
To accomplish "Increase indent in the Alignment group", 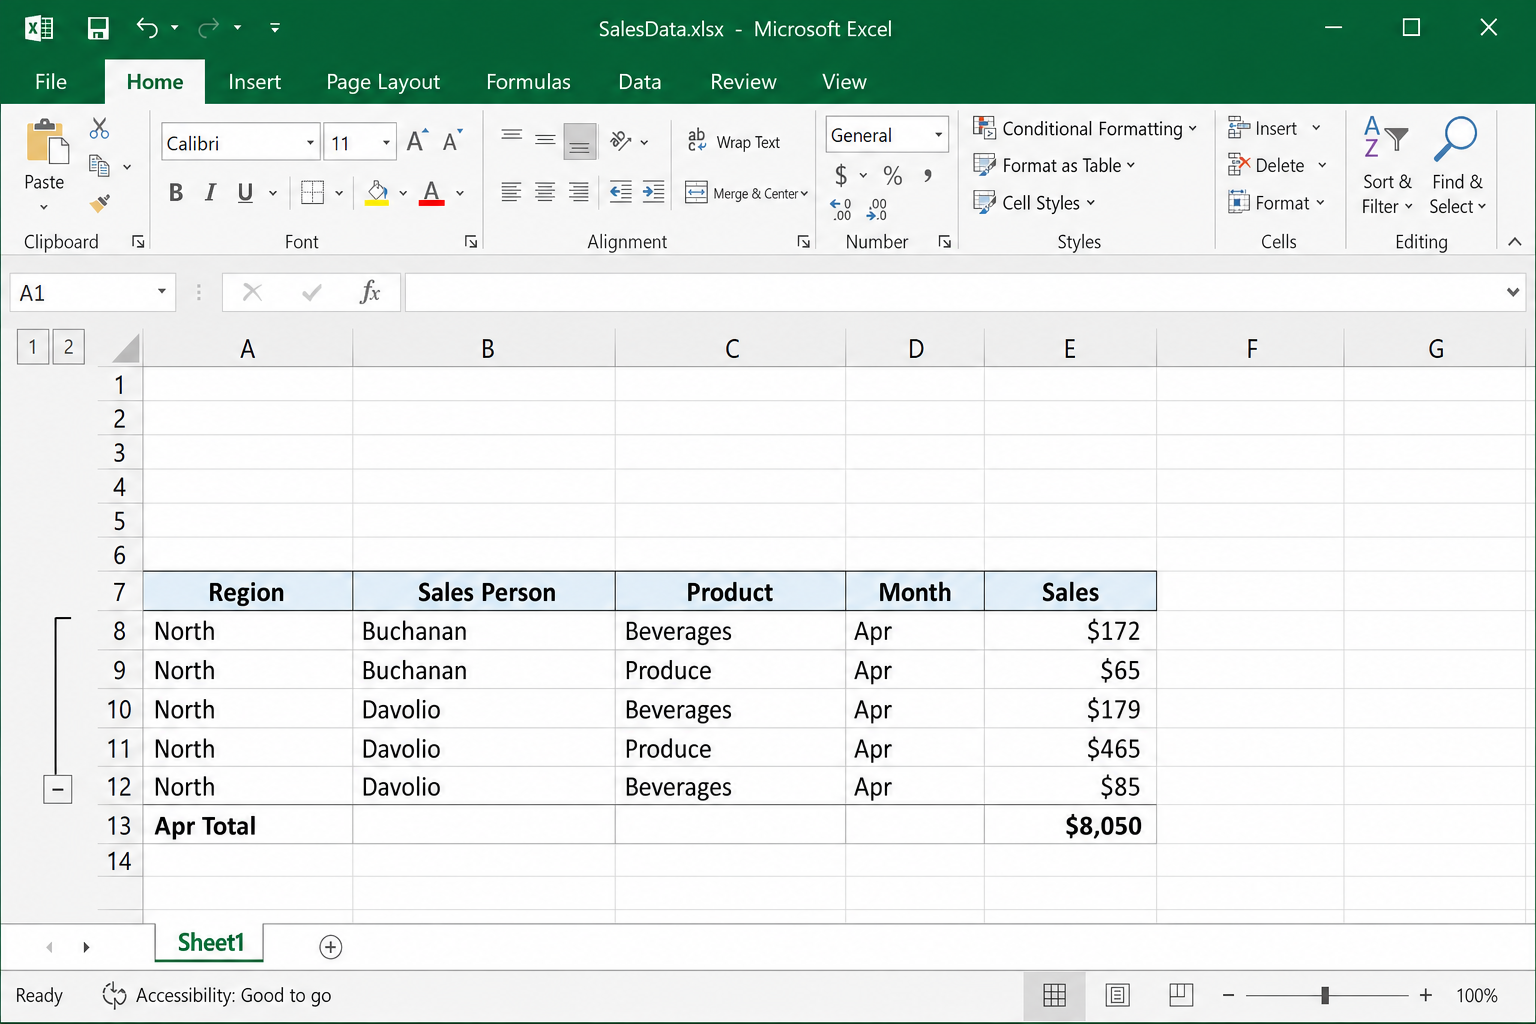I will 653,192.
